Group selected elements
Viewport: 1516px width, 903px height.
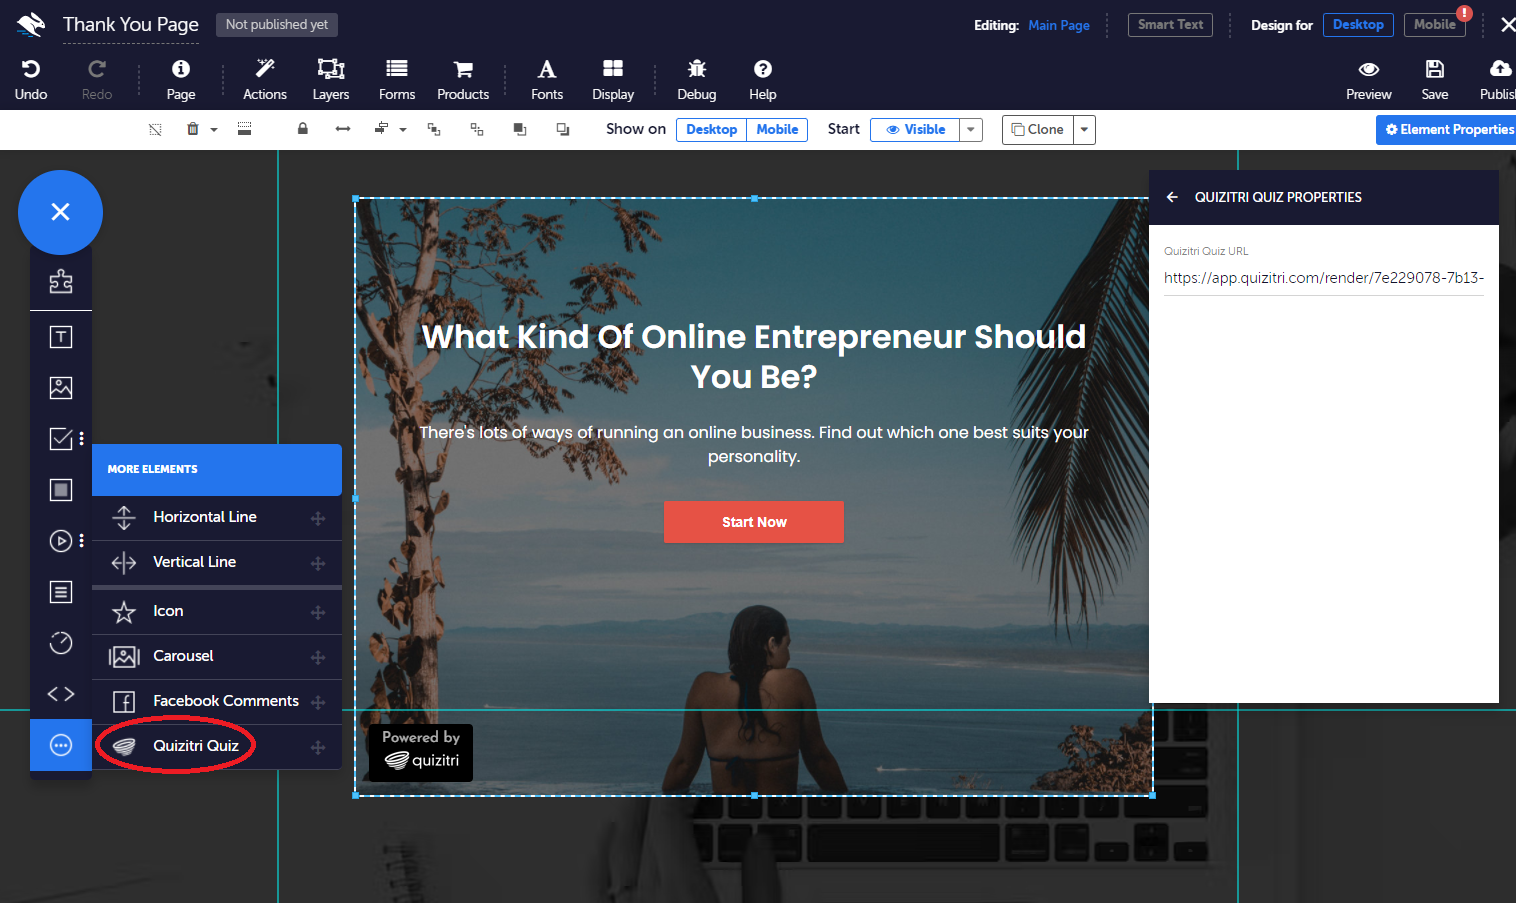pos(434,129)
